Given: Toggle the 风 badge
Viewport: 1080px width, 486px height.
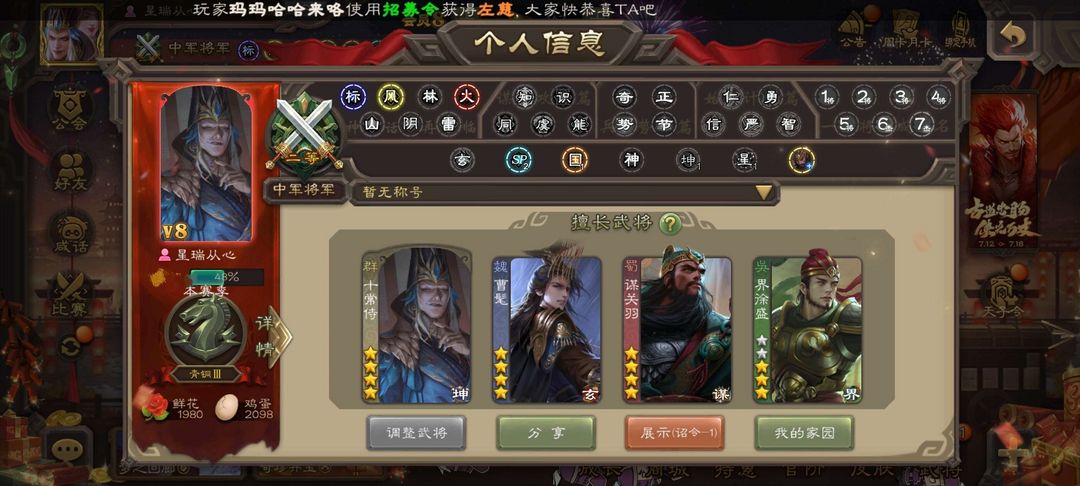Looking at the screenshot, I should pyautogui.click(x=391, y=97).
